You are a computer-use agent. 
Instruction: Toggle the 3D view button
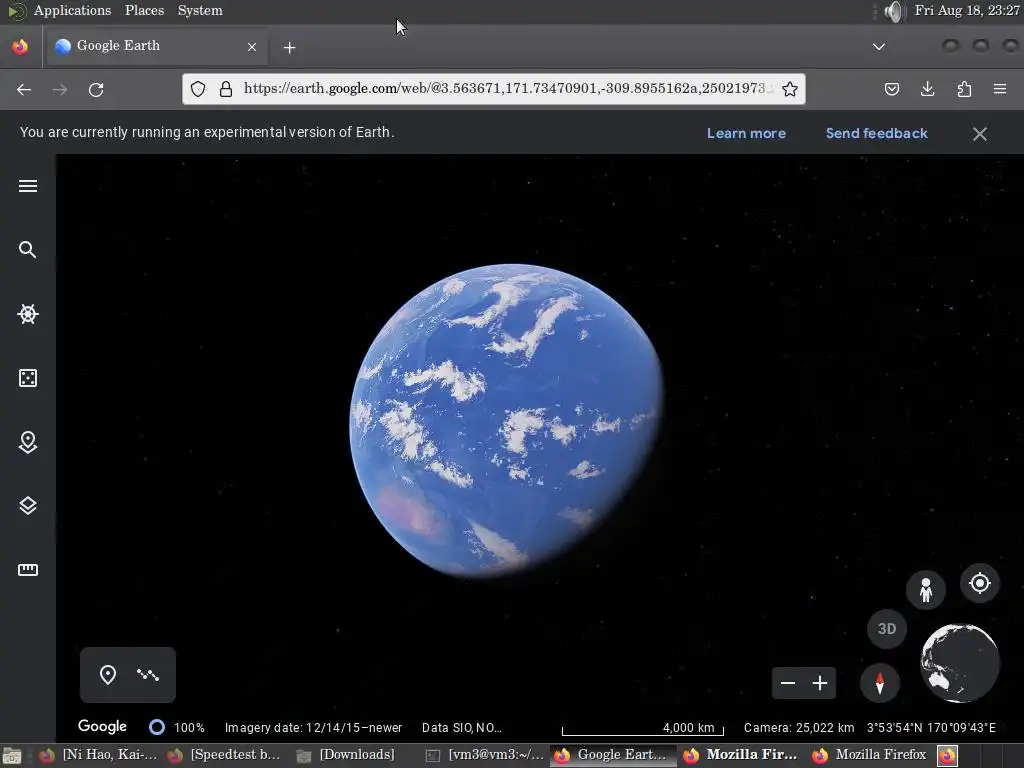click(x=886, y=628)
